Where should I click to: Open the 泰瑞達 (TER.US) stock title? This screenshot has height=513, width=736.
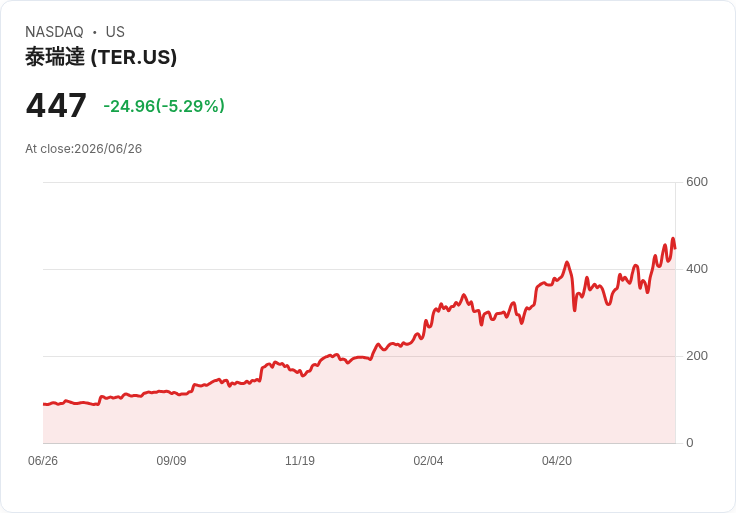tap(101, 57)
